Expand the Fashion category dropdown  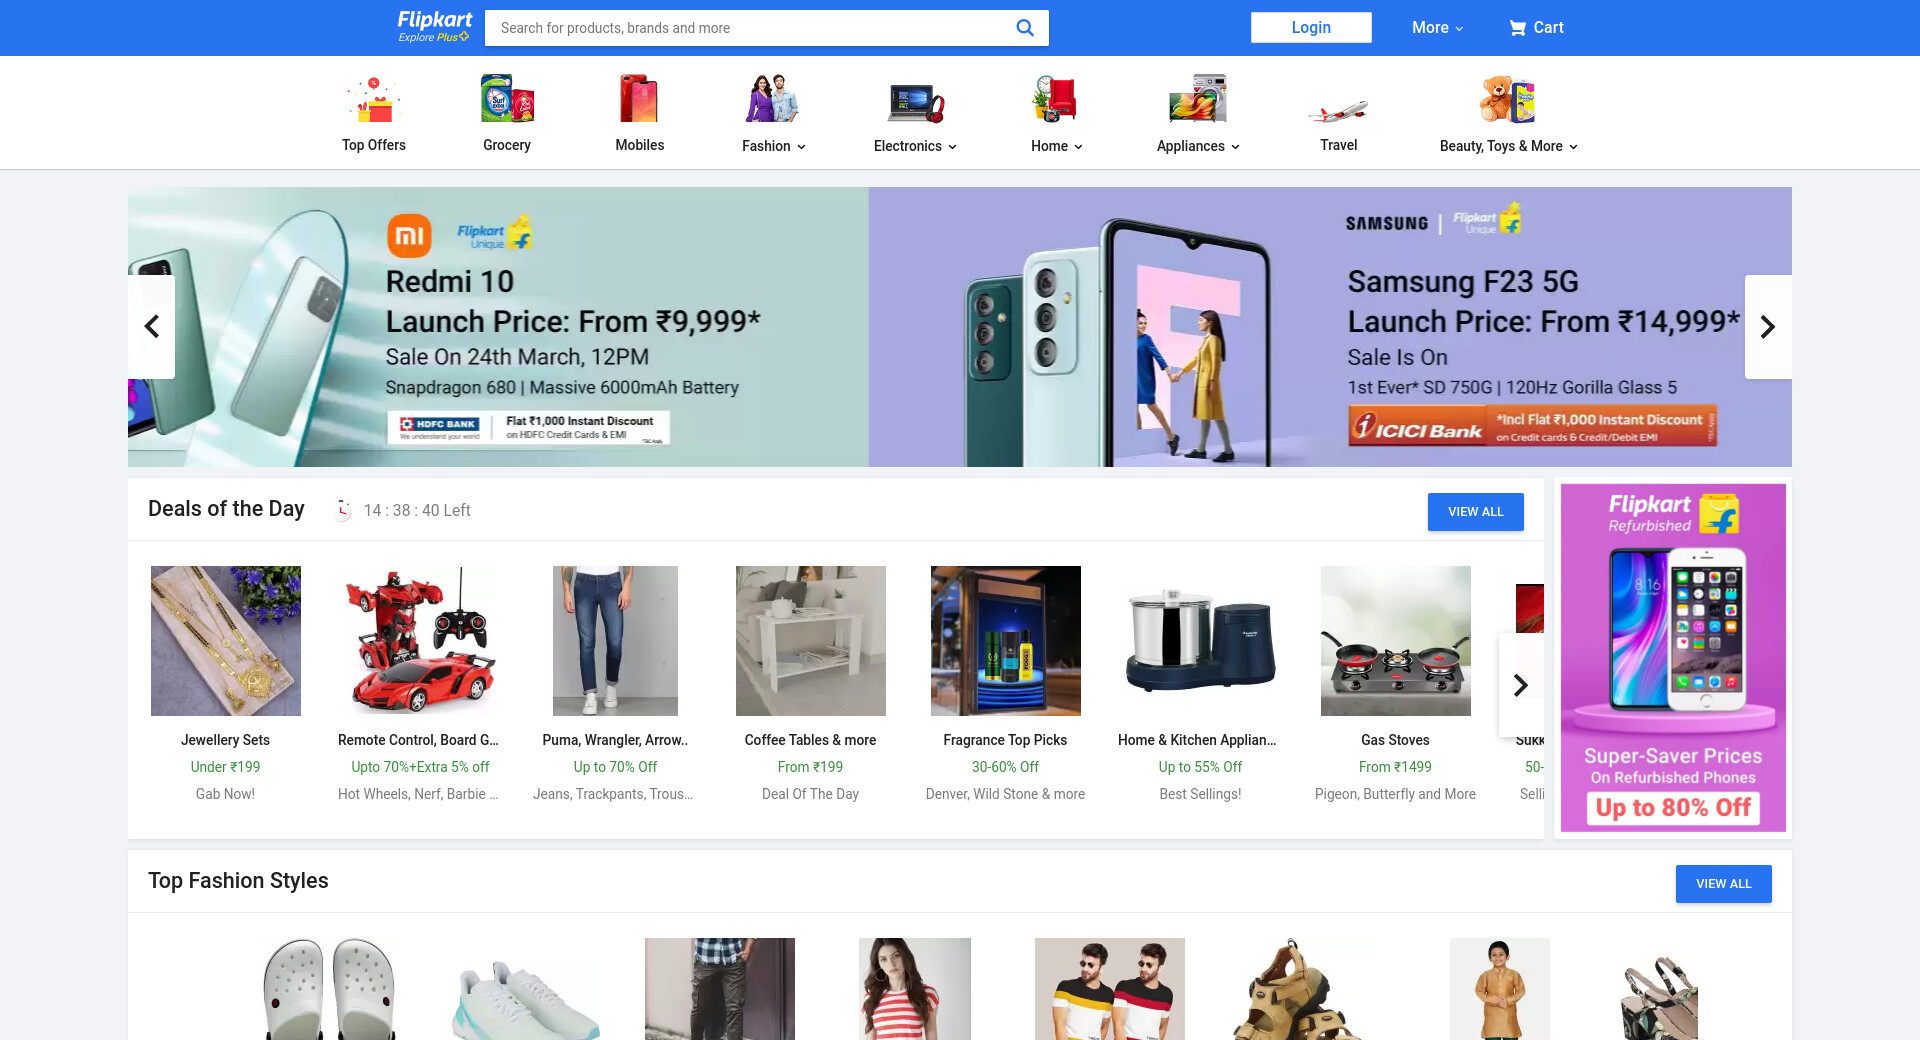pyautogui.click(x=773, y=146)
